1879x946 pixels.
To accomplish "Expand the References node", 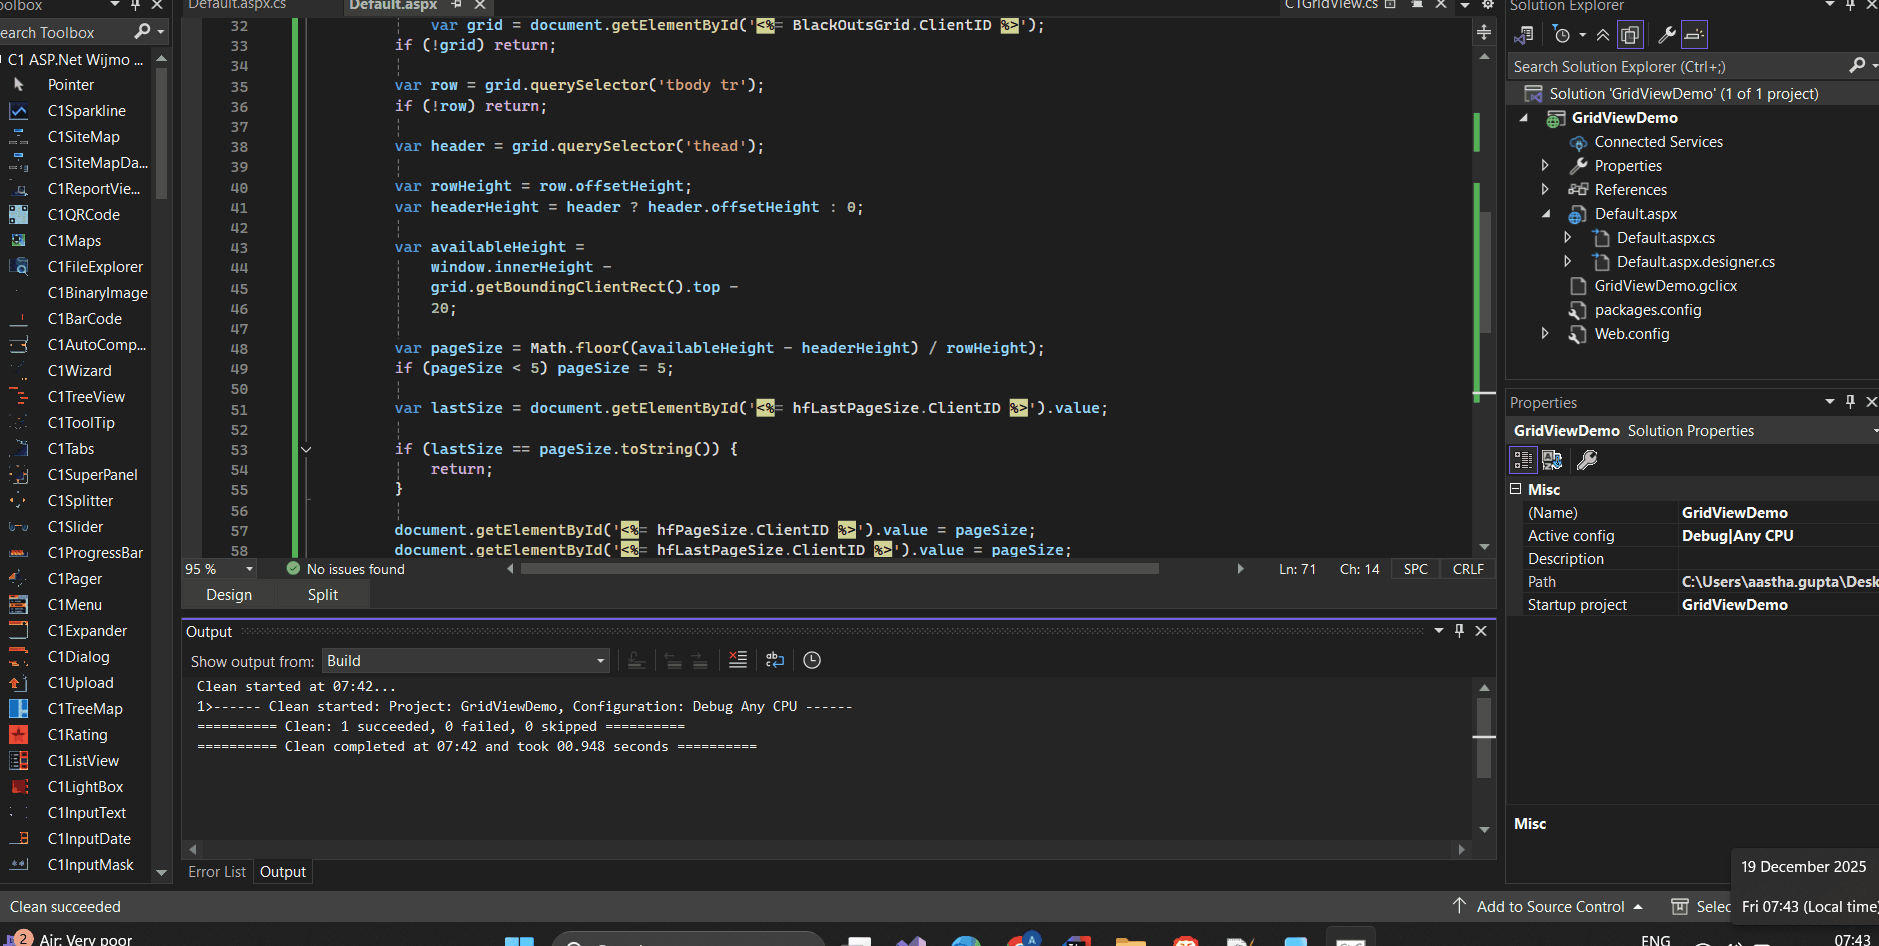I will (x=1545, y=190).
